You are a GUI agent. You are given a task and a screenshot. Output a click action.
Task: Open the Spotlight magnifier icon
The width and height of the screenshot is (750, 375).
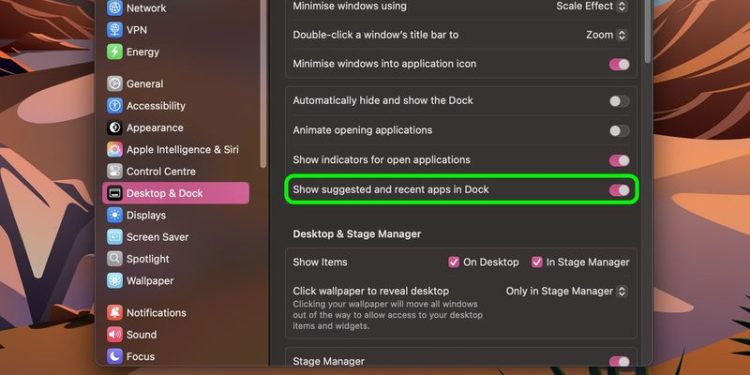(x=115, y=259)
